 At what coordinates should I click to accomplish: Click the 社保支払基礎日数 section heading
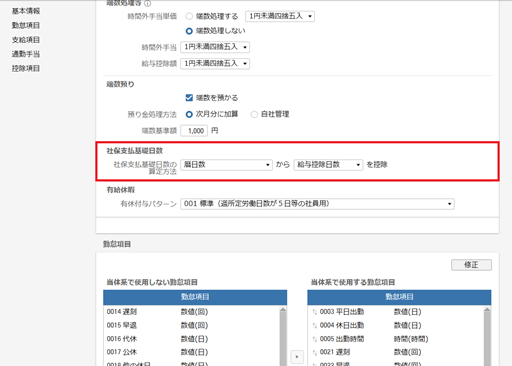click(x=135, y=151)
